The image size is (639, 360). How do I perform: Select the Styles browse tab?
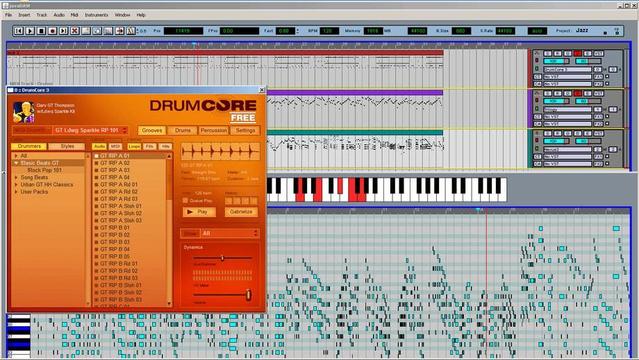click(x=67, y=146)
